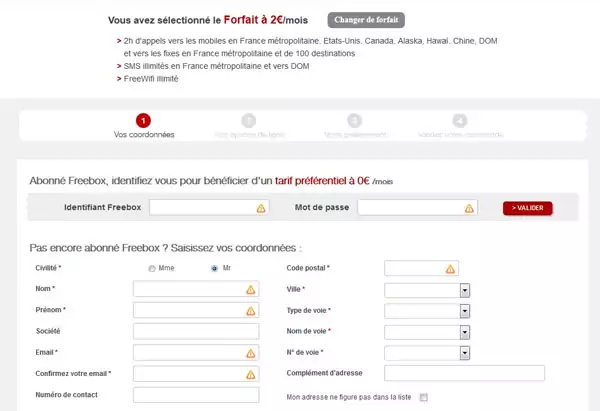Screen dimensions: 600x411
Task: Click the red Valider button
Action: 527,208
